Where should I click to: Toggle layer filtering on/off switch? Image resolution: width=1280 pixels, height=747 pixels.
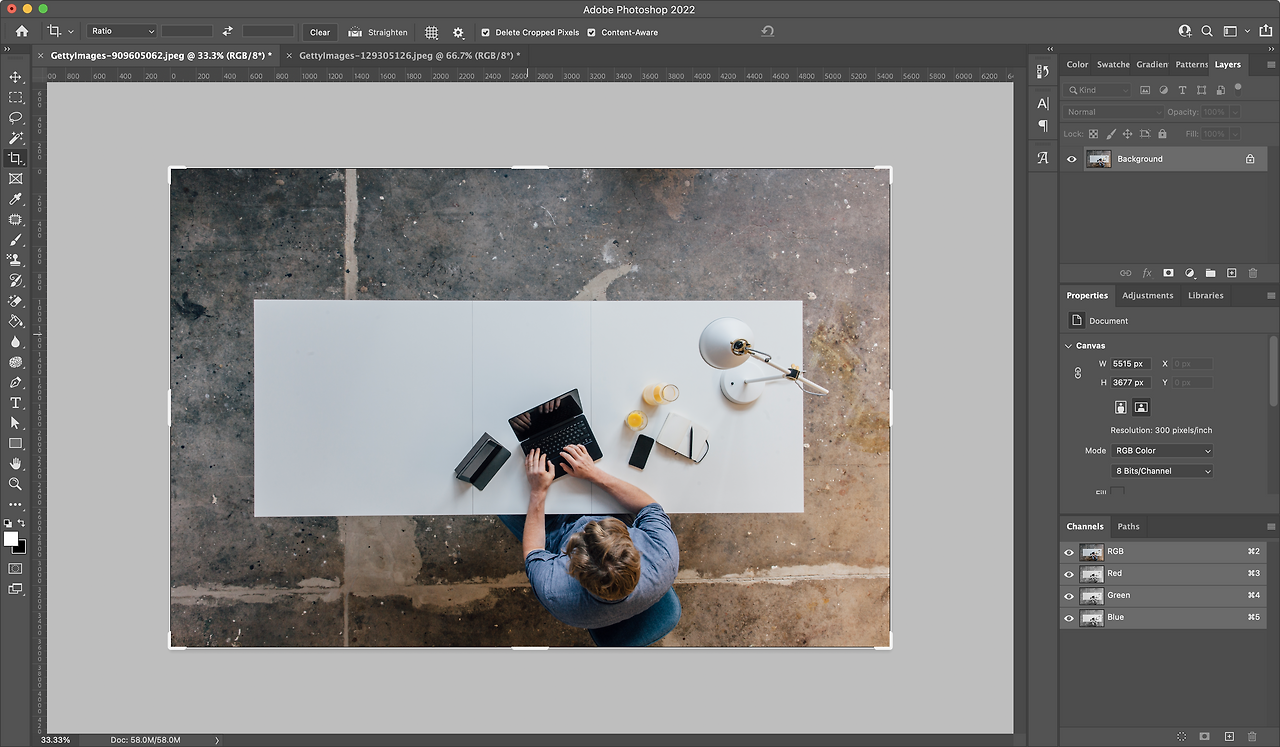(x=1238, y=88)
